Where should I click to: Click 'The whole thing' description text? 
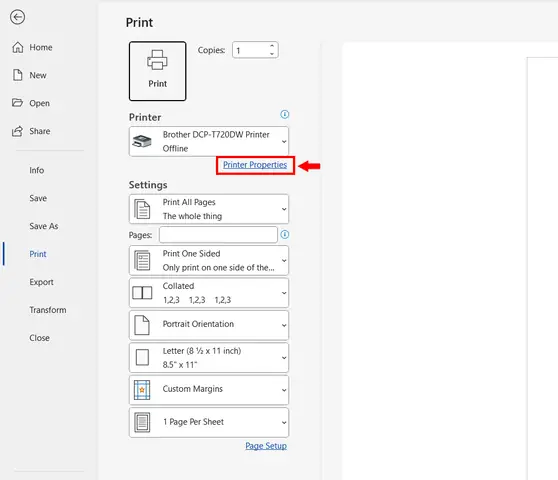(x=192, y=216)
